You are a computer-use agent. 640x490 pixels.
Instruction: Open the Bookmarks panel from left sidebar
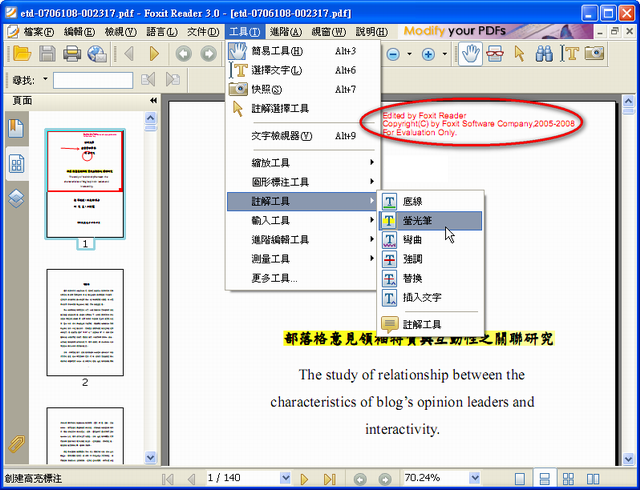(16, 128)
